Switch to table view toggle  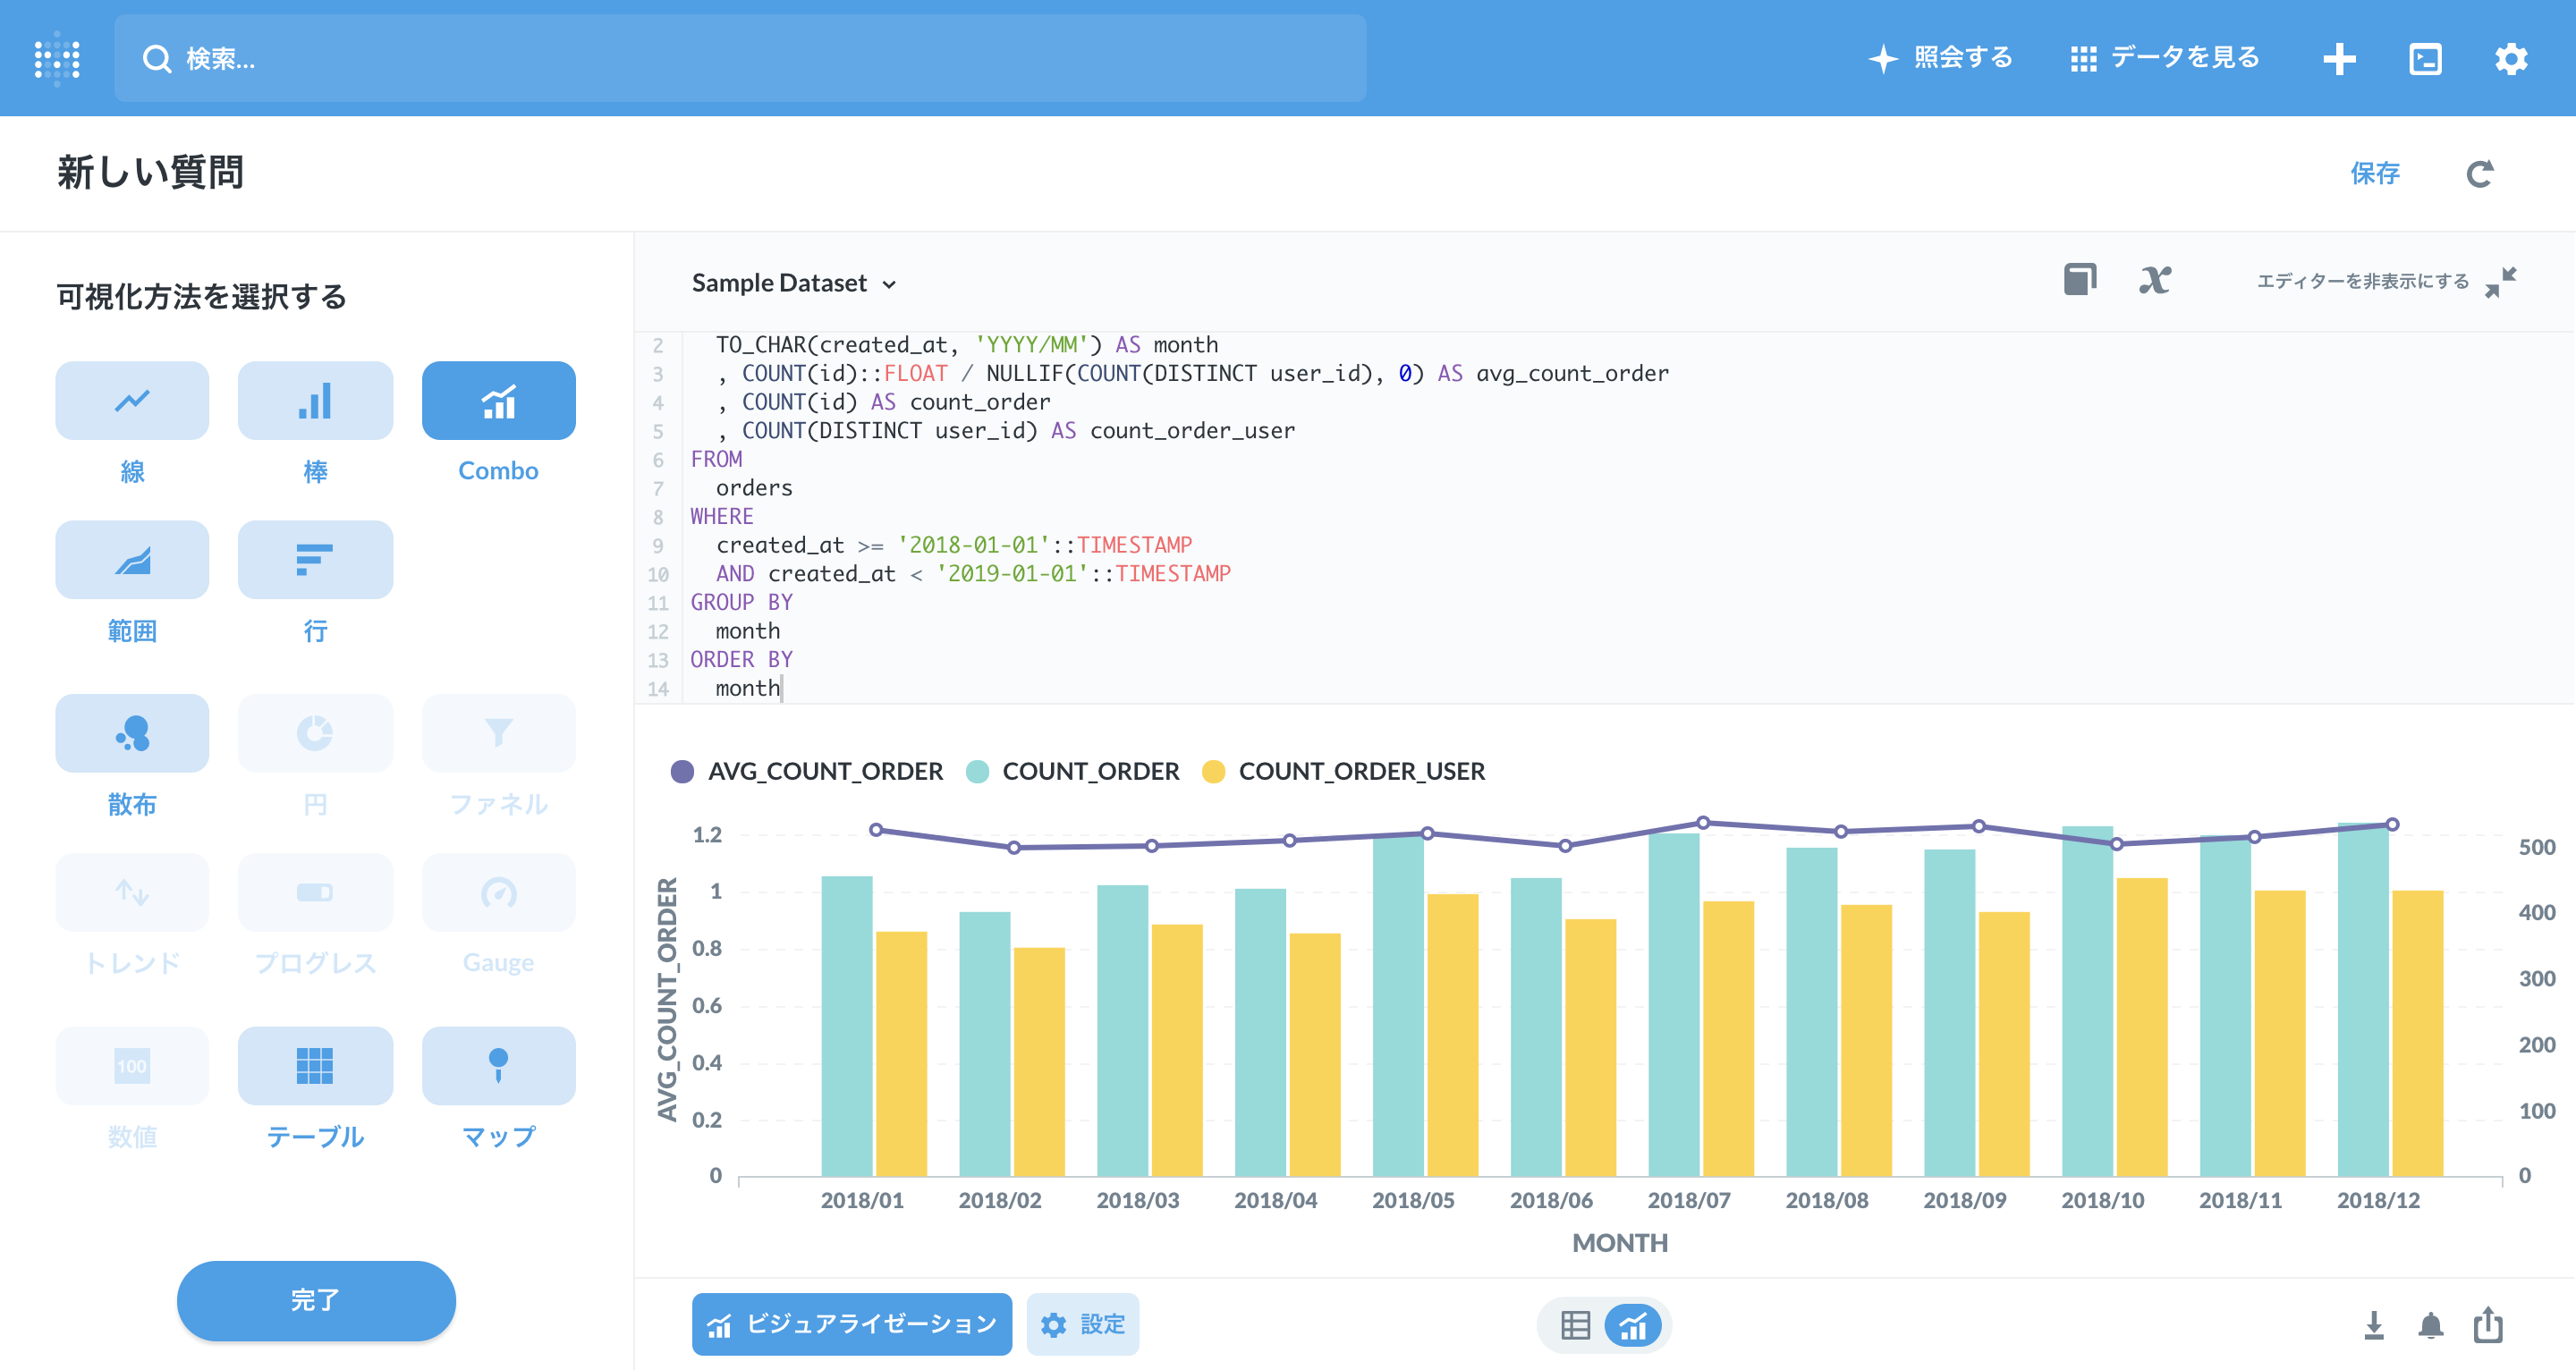tap(1575, 1326)
